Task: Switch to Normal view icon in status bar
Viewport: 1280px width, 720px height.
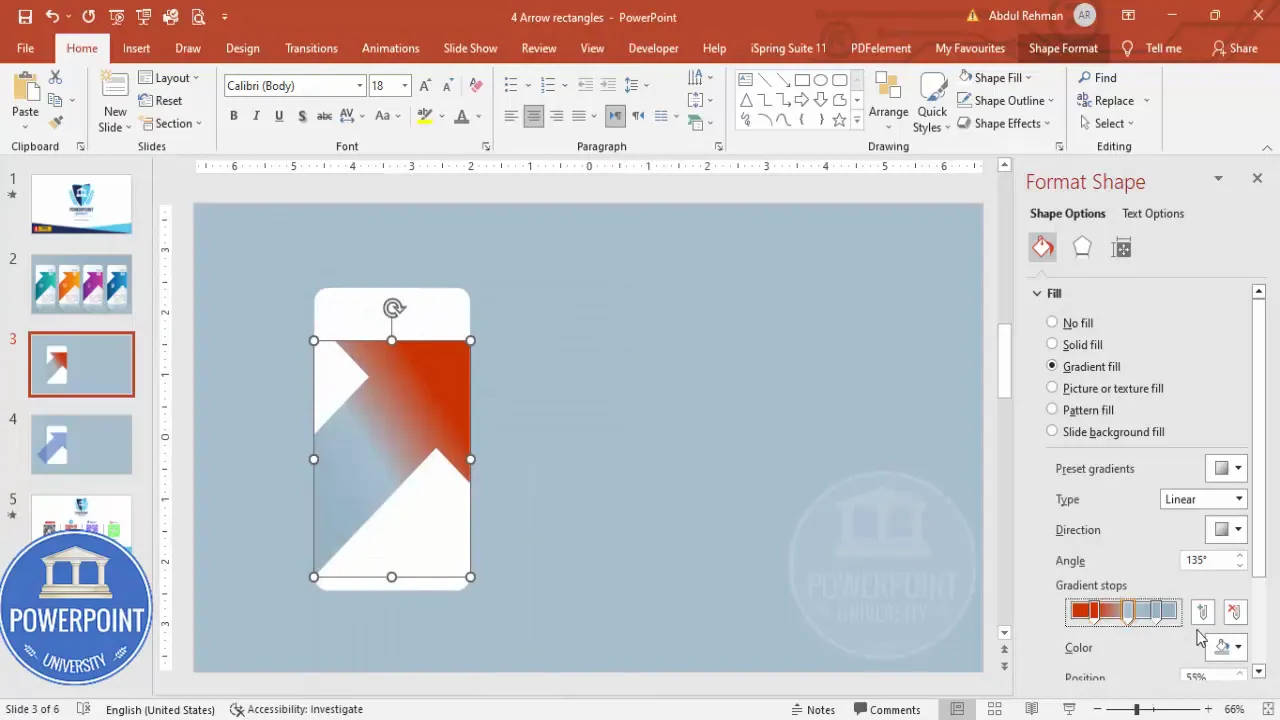Action: [x=957, y=709]
